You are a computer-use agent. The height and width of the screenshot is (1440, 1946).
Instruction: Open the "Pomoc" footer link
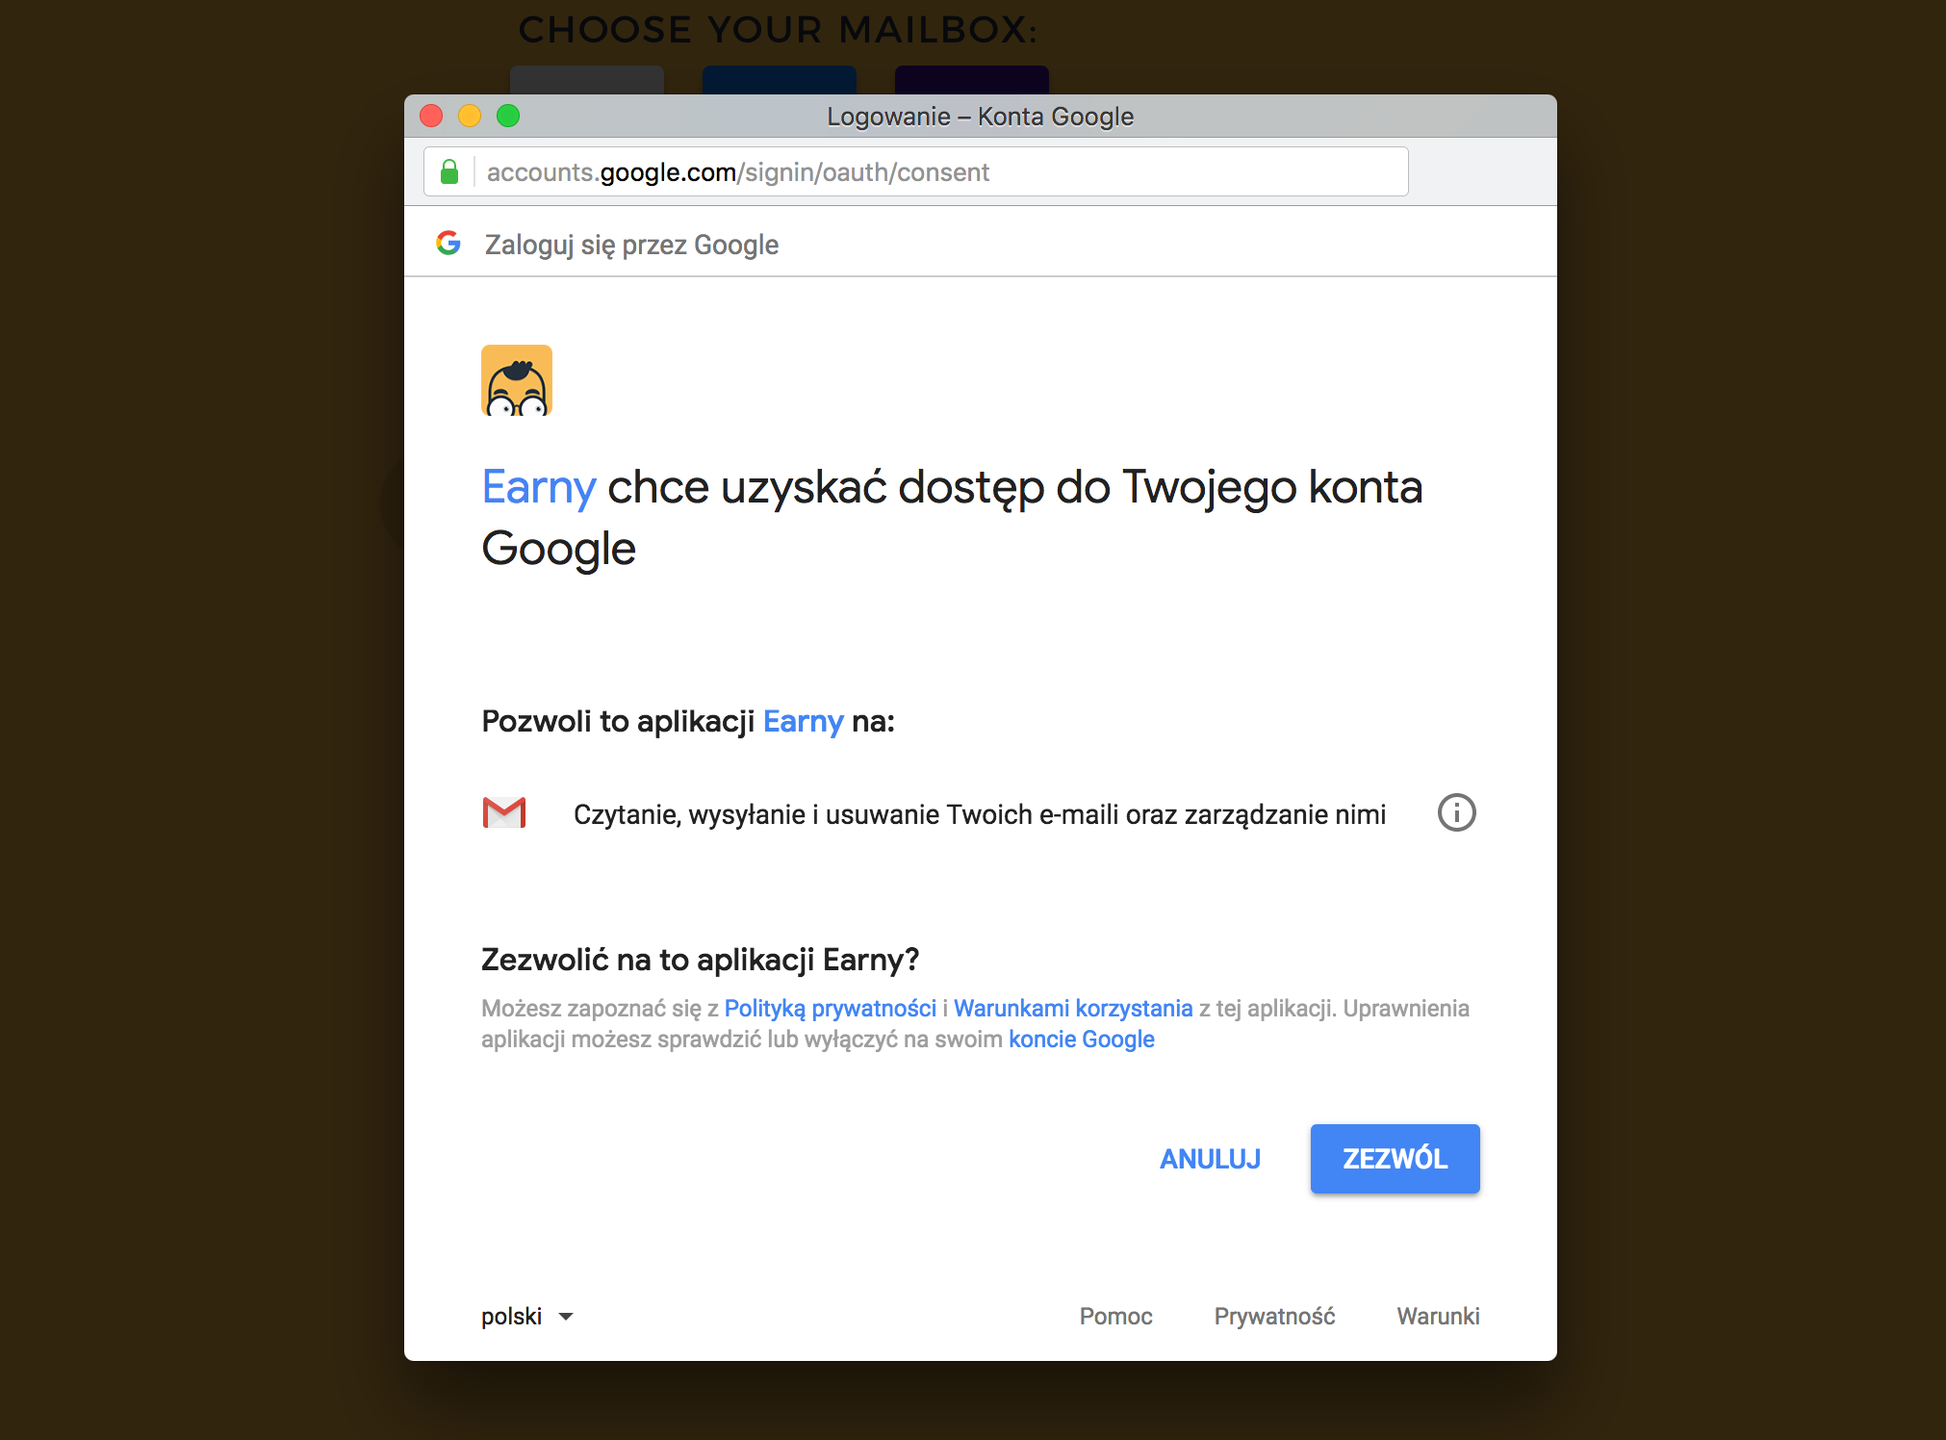tap(1115, 1316)
